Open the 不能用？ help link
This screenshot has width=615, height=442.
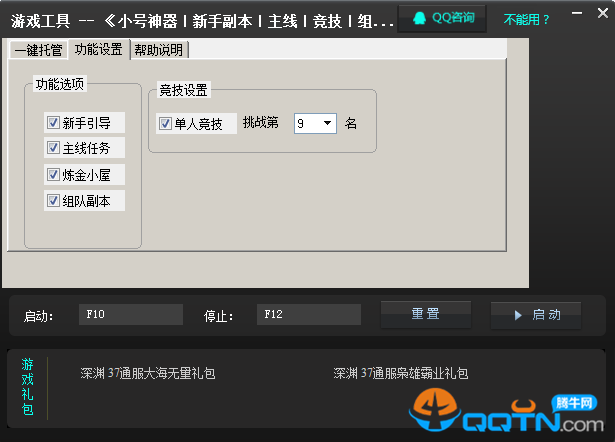tap(527, 19)
